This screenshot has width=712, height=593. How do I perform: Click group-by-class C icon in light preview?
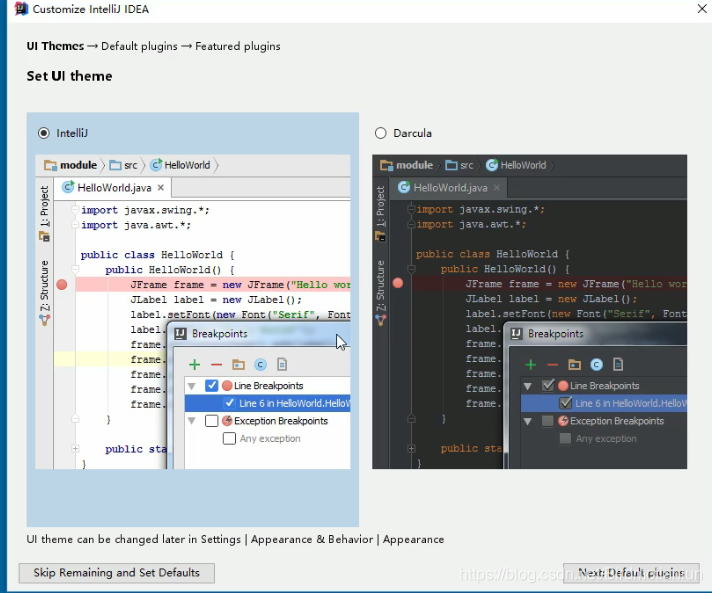tap(260, 365)
